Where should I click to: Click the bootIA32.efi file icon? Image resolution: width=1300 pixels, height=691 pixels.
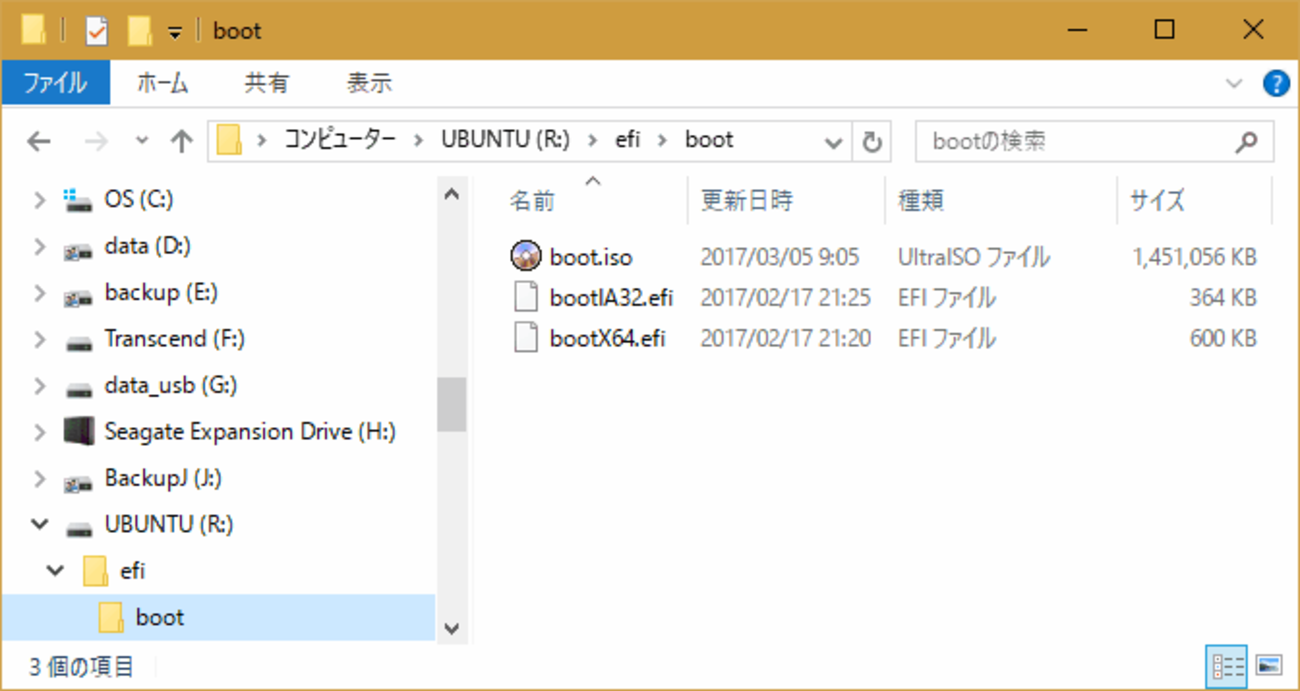click(x=526, y=298)
